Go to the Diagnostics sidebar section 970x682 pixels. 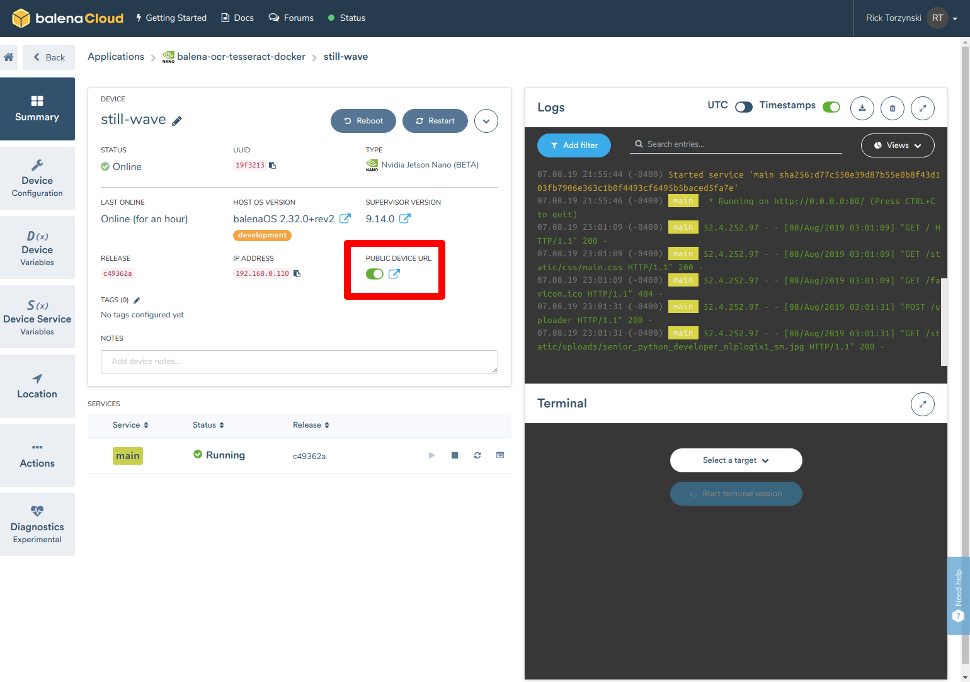click(37, 525)
